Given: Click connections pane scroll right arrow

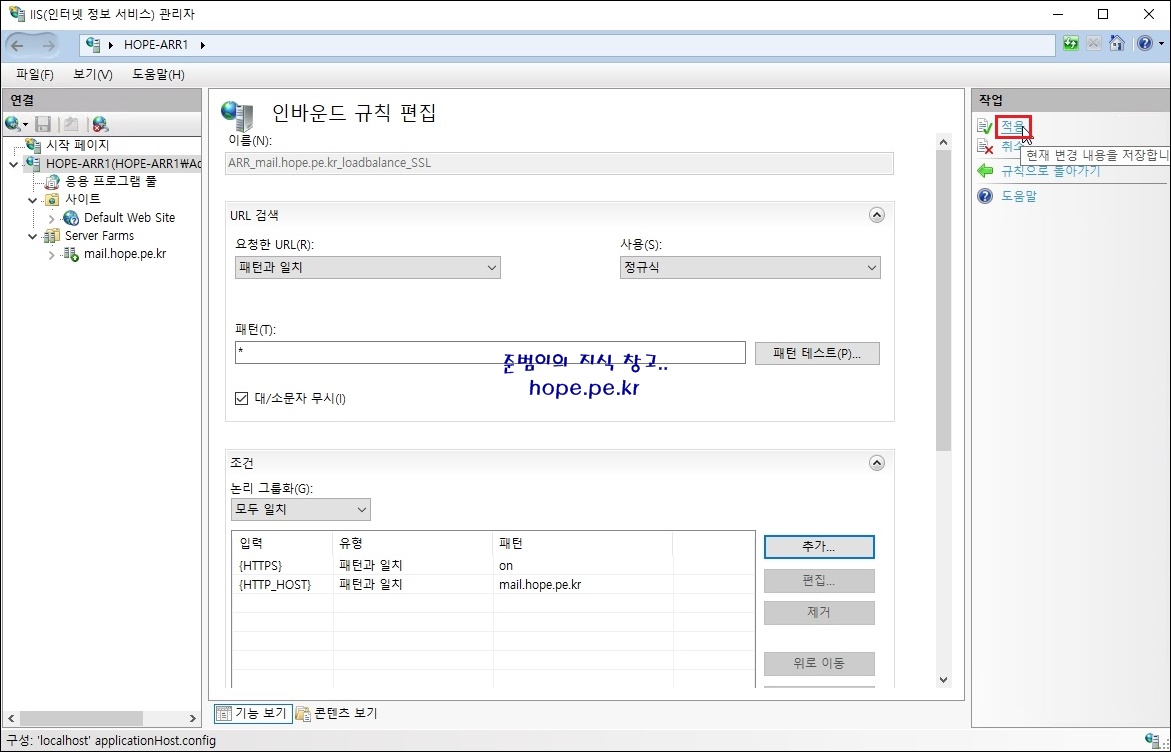Looking at the screenshot, I should (x=193, y=718).
